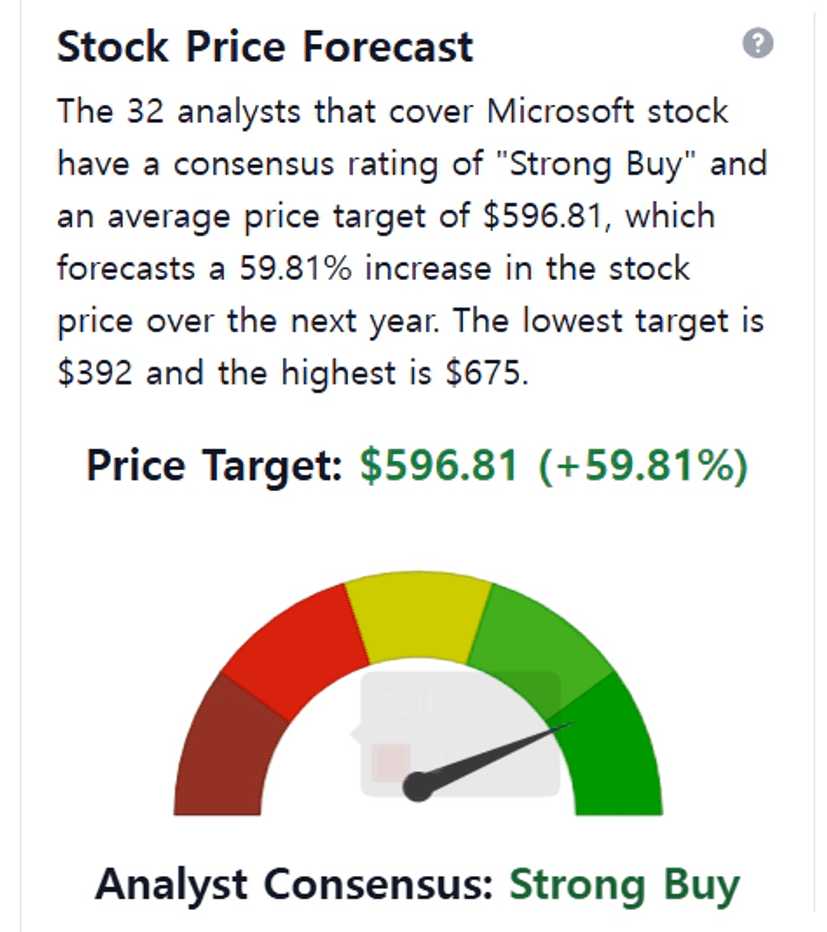The image size is (827, 932).
Task: Click the (+59.81%) increase figure
Action: click(x=643, y=467)
